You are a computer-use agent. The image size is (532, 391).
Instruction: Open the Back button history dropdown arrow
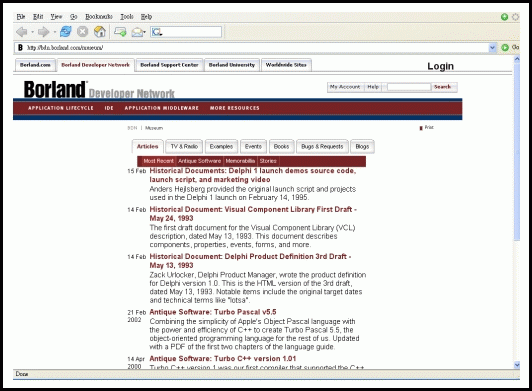point(33,32)
